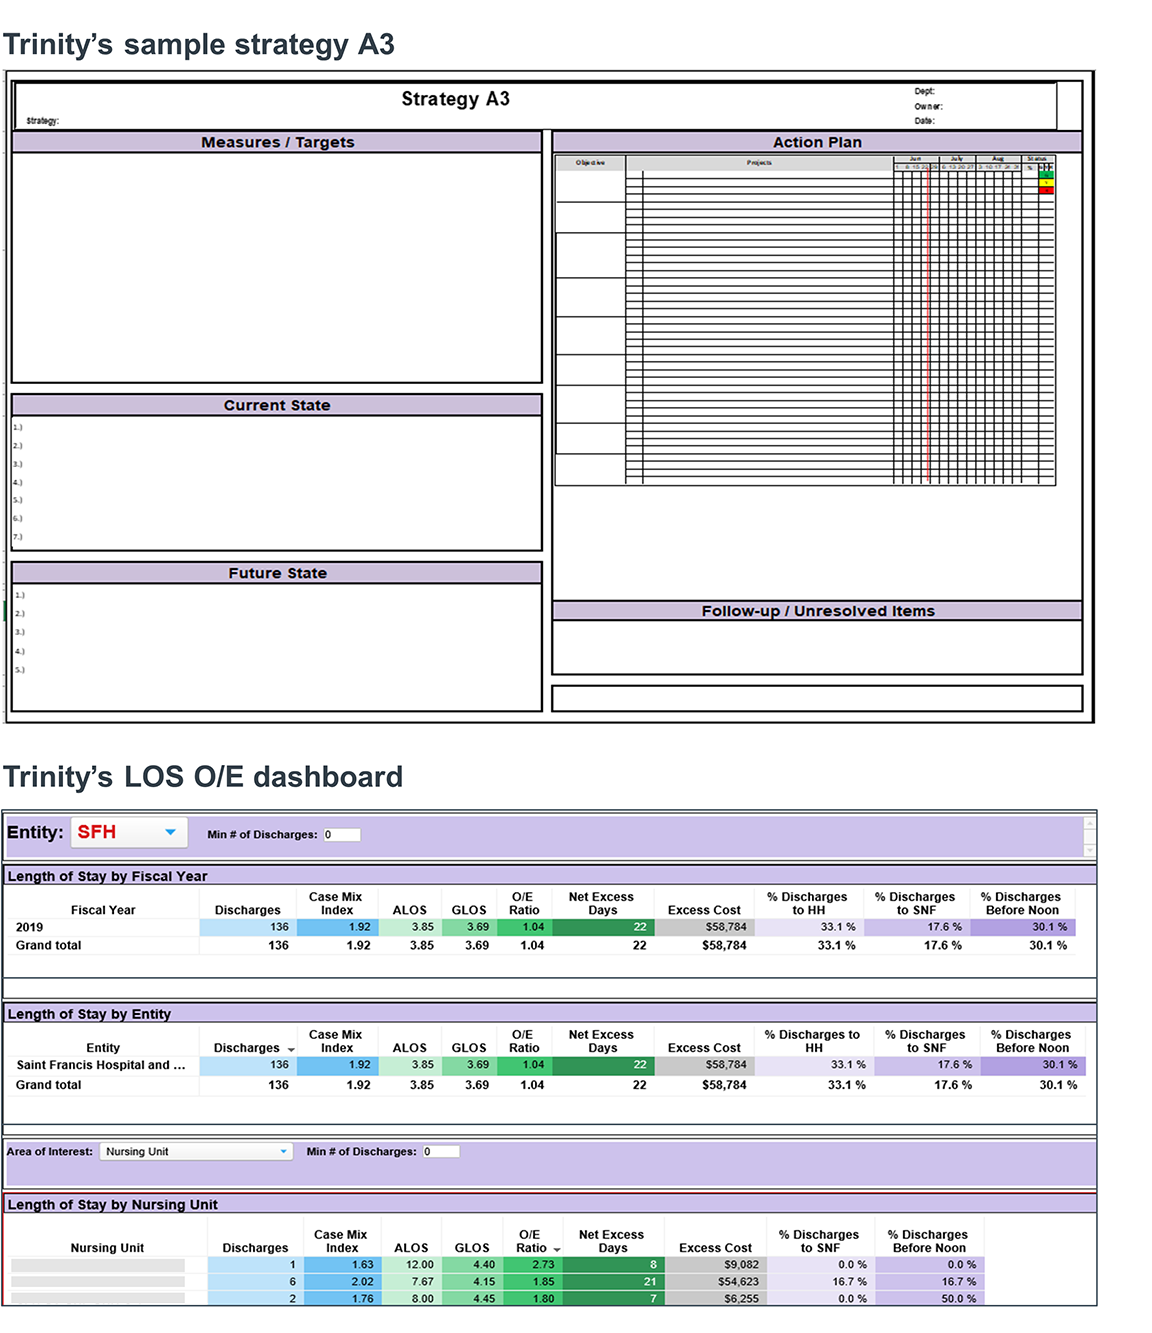Open the Entity SFH dropdown
This screenshot has height=1333, width=1152.
(170, 832)
